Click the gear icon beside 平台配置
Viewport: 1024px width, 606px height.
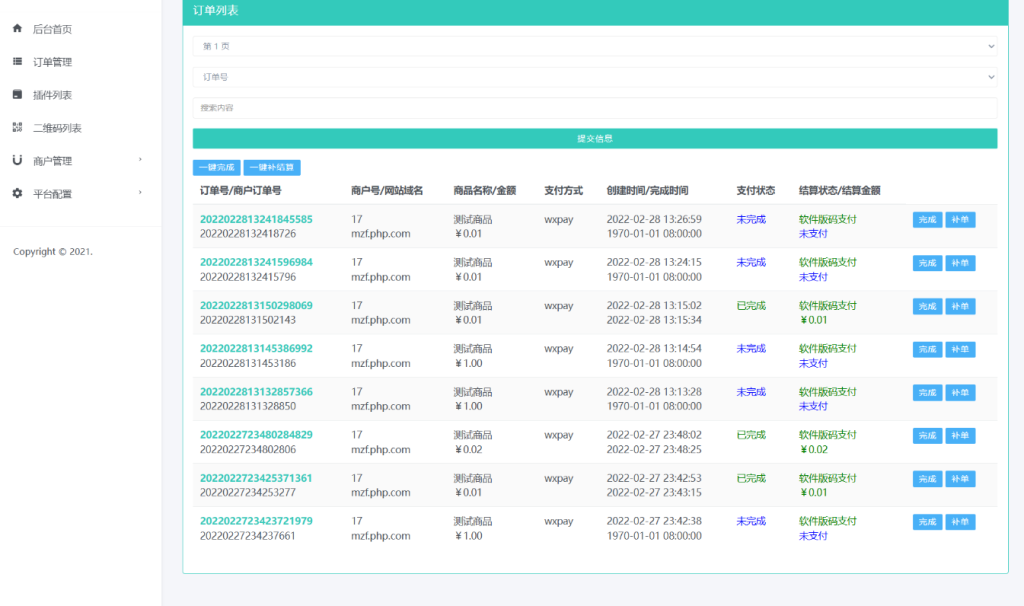pos(17,193)
